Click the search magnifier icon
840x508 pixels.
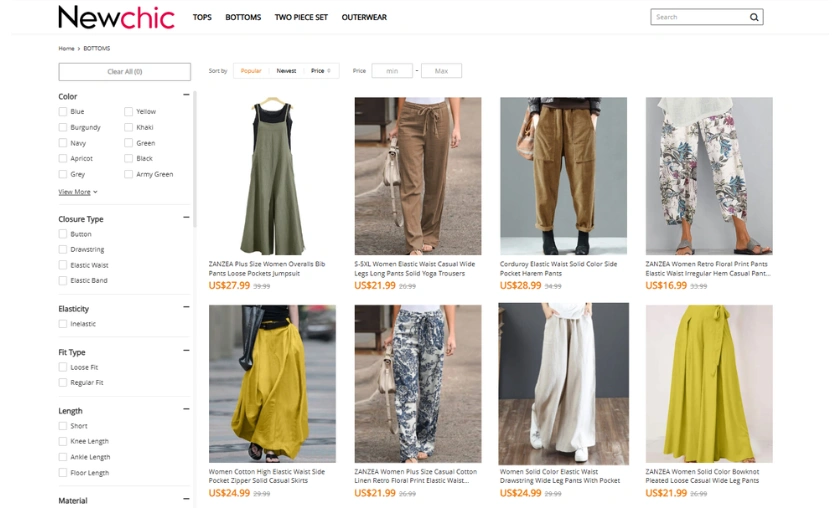pos(754,17)
